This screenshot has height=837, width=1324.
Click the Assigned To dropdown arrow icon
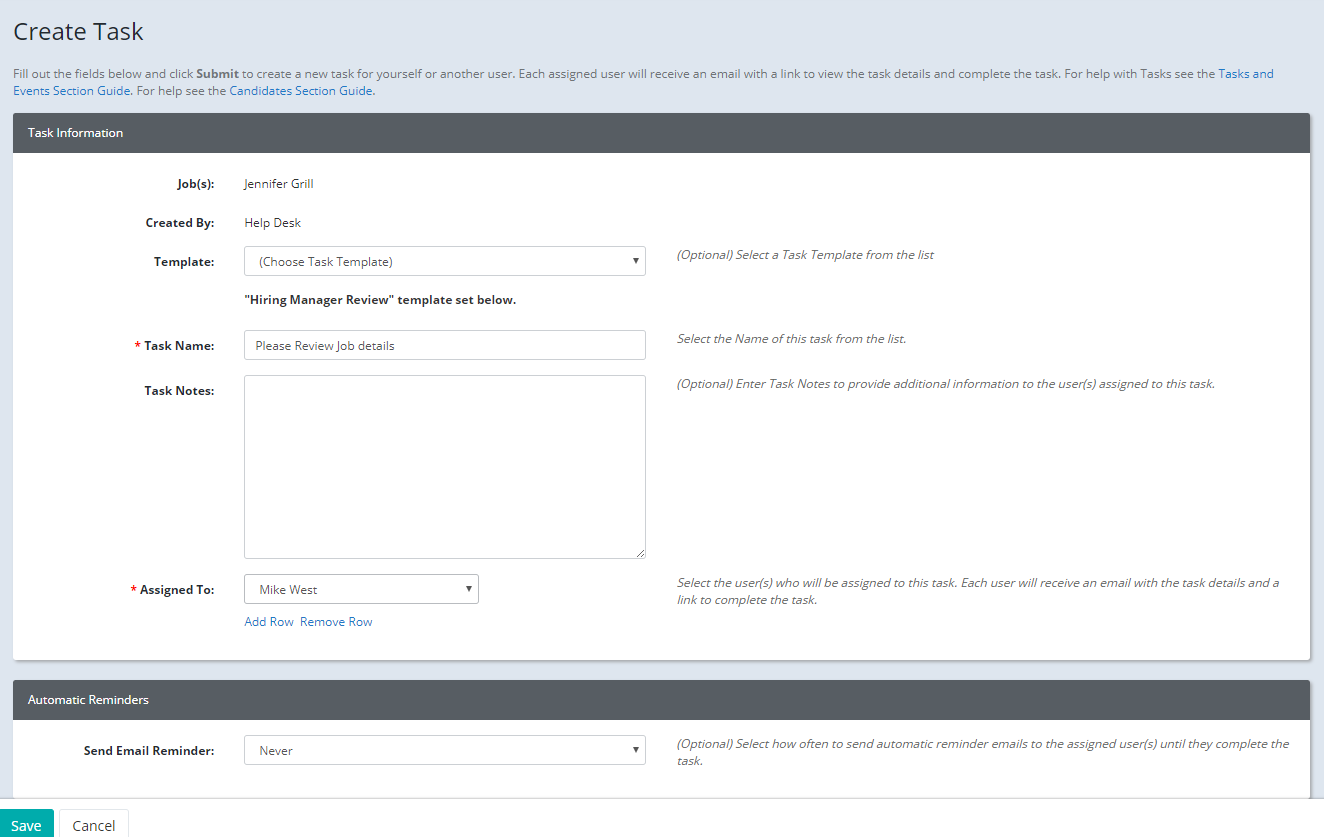(x=468, y=589)
